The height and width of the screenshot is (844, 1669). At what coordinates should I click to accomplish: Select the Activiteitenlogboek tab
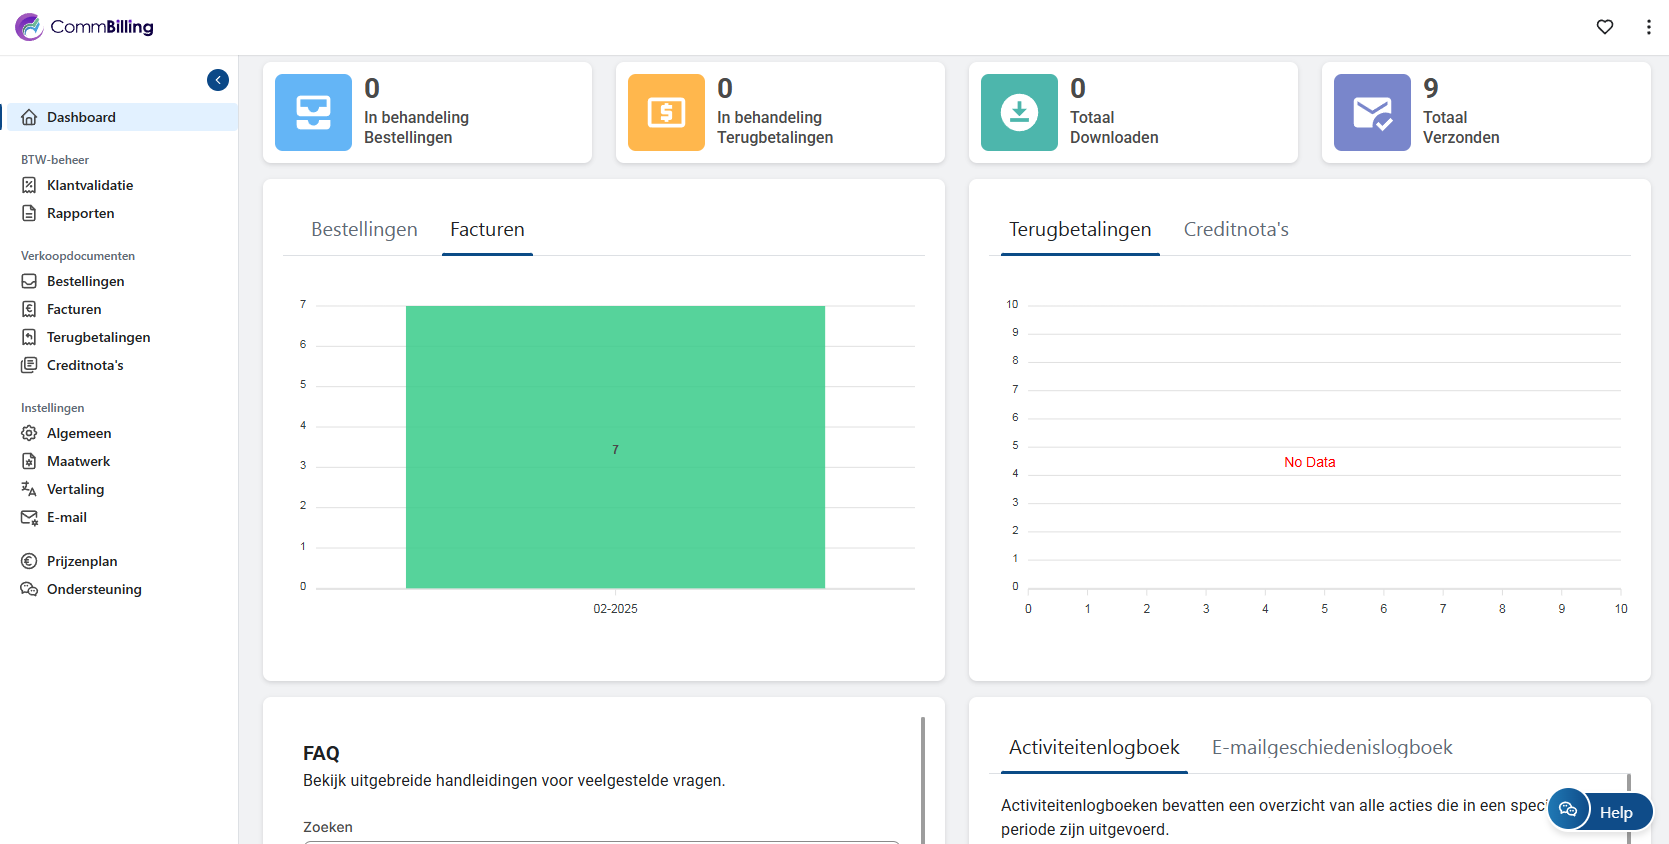(x=1094, y=747)
